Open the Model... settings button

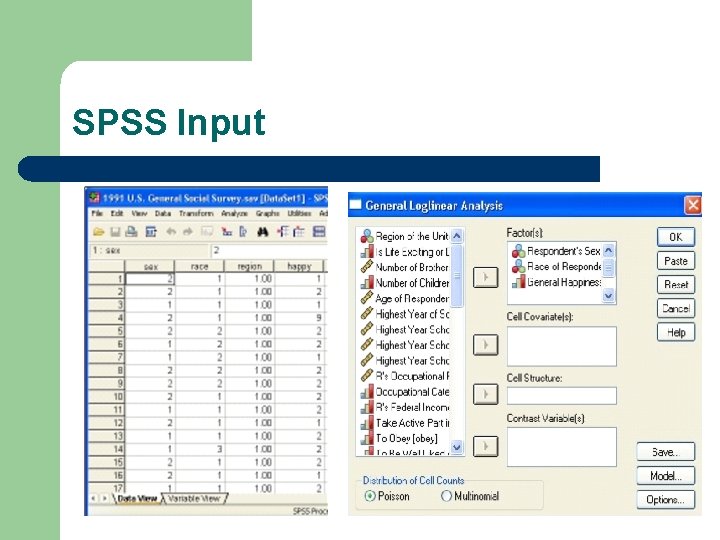click(666, 476)
